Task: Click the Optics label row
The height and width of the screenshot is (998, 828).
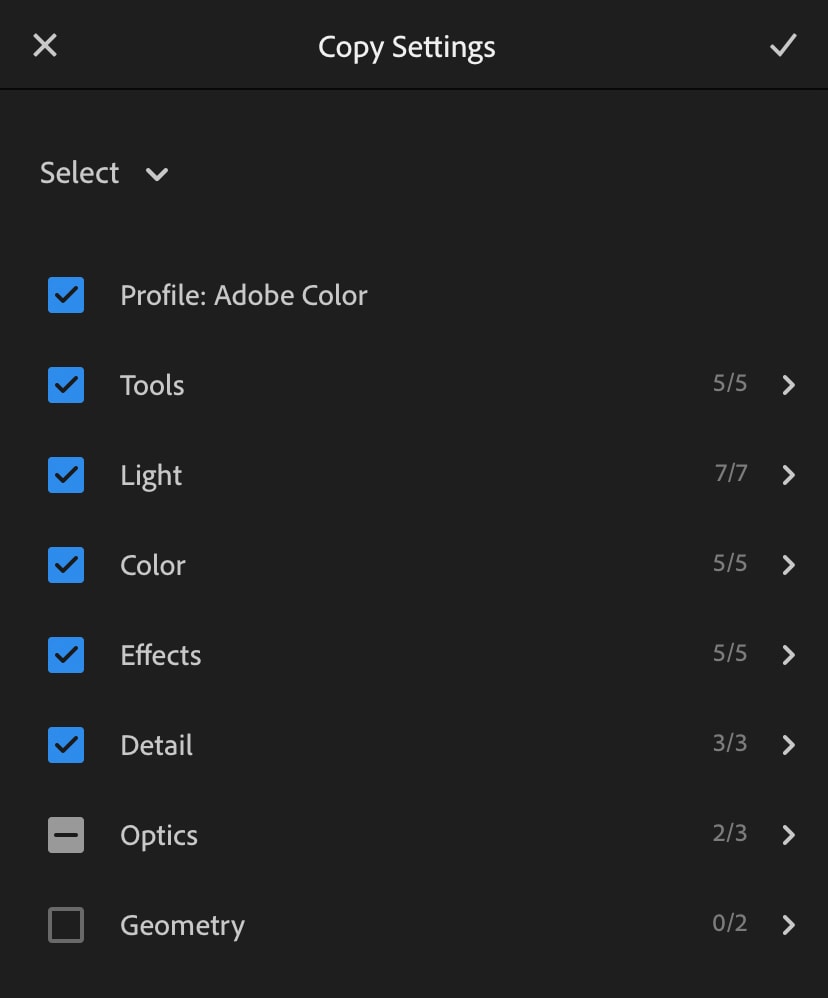Action: [414, 835]
